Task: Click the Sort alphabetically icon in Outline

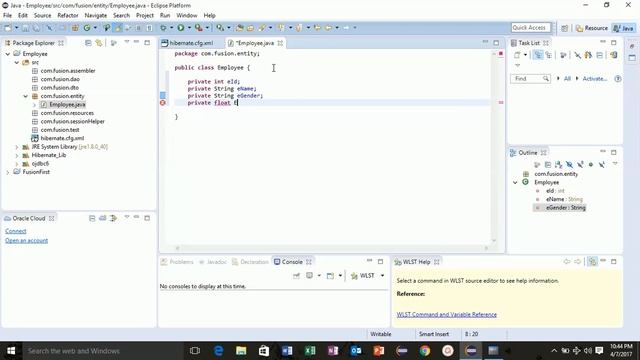Action: (x=558, y=164)
